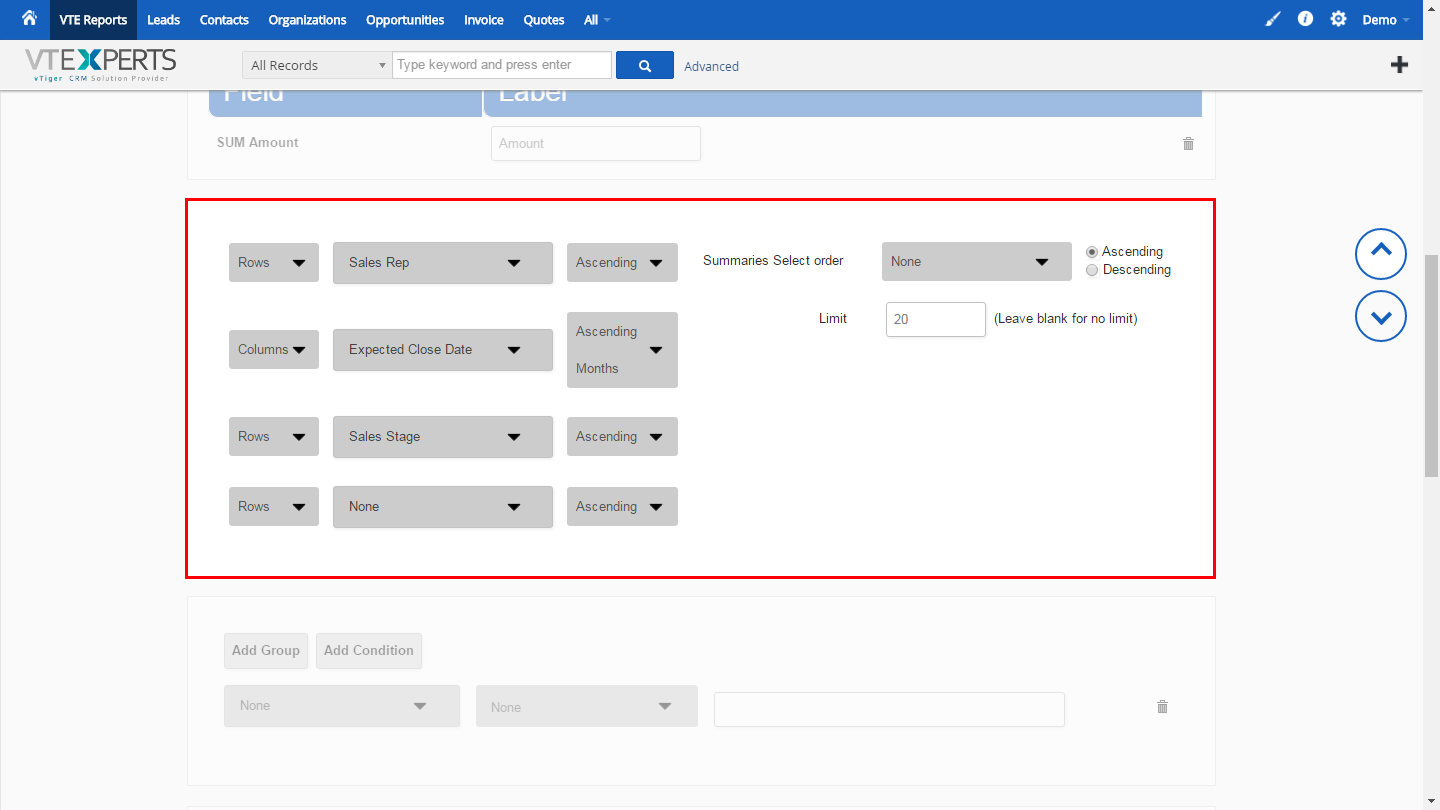Go to the Home icon
The image size is (1440, 810).
point(29,19)
